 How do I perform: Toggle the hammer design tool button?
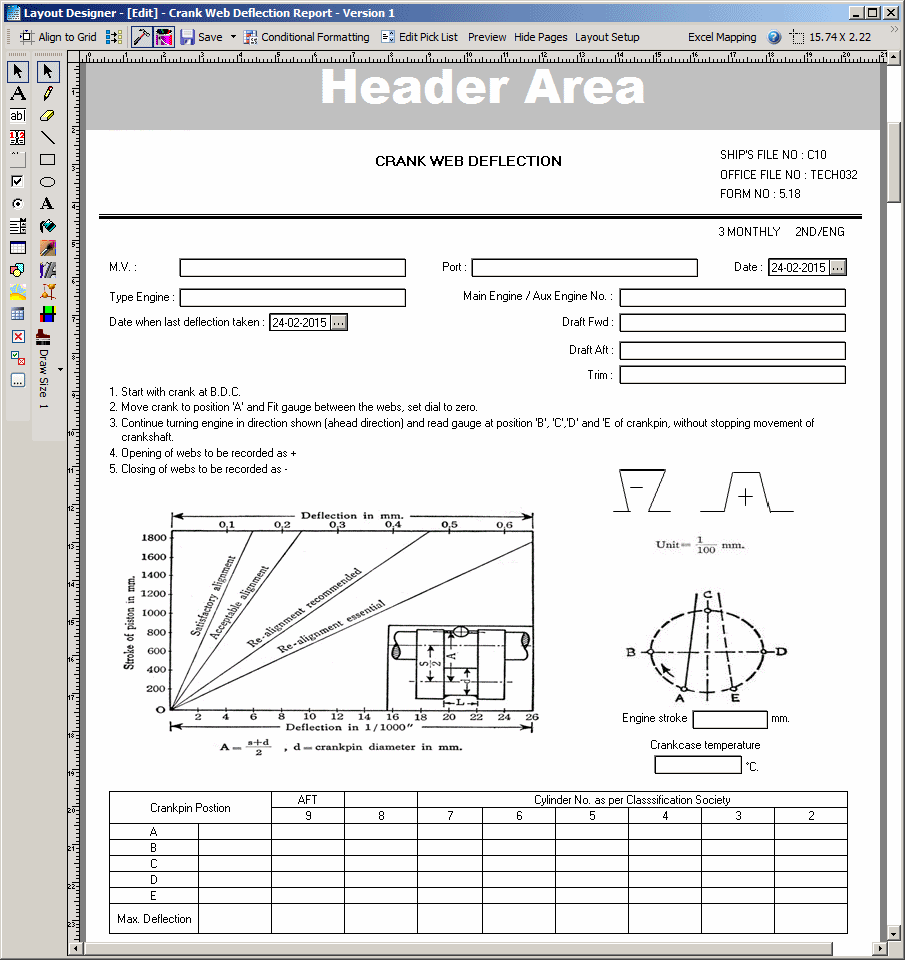tap(141, 37)
